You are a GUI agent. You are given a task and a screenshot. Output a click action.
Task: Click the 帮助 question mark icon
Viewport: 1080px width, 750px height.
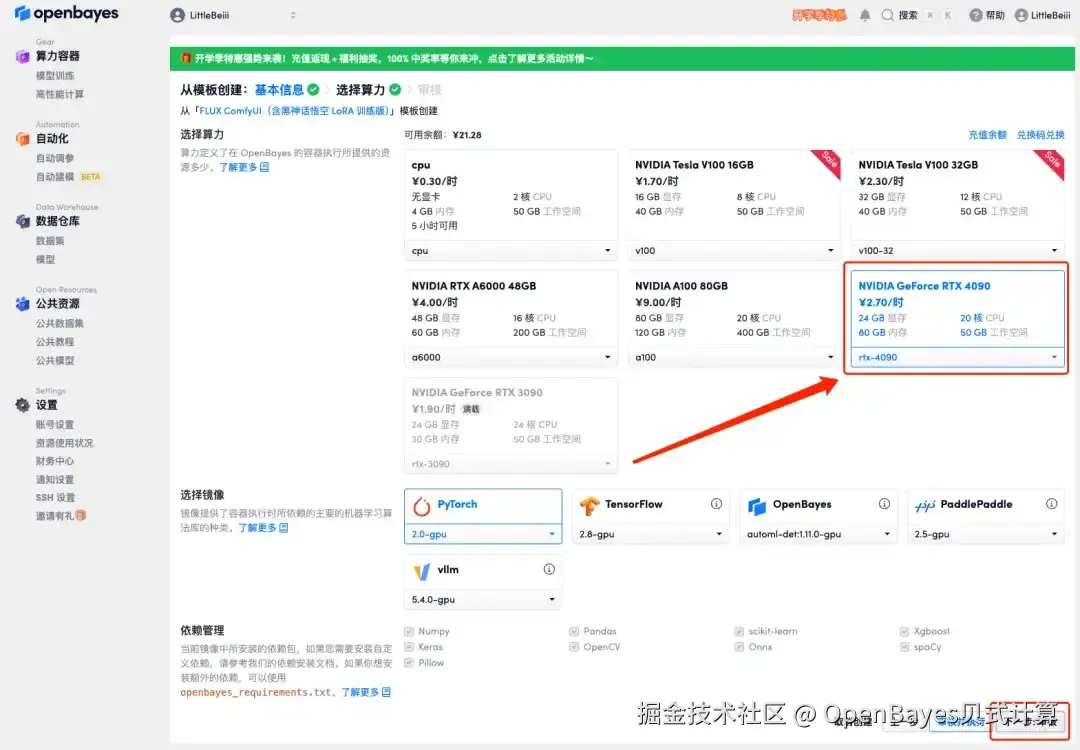coord(975,15)
